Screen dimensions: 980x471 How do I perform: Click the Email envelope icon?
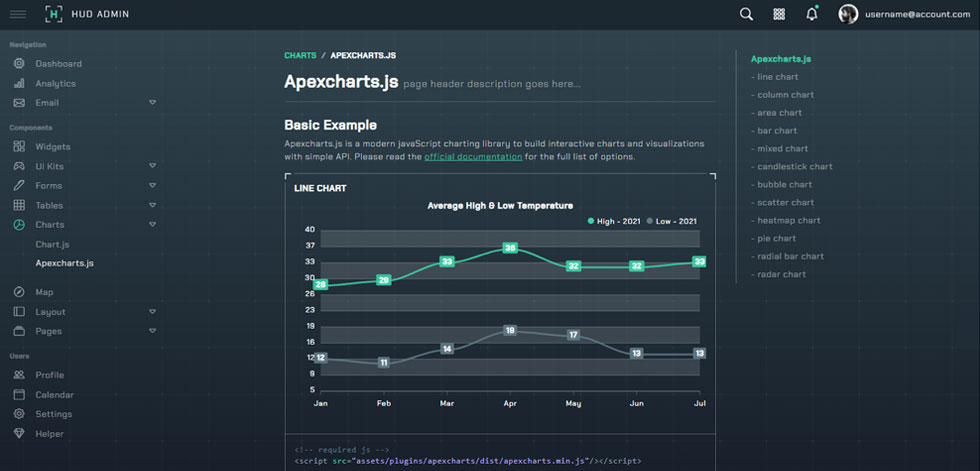coord(19,102)
